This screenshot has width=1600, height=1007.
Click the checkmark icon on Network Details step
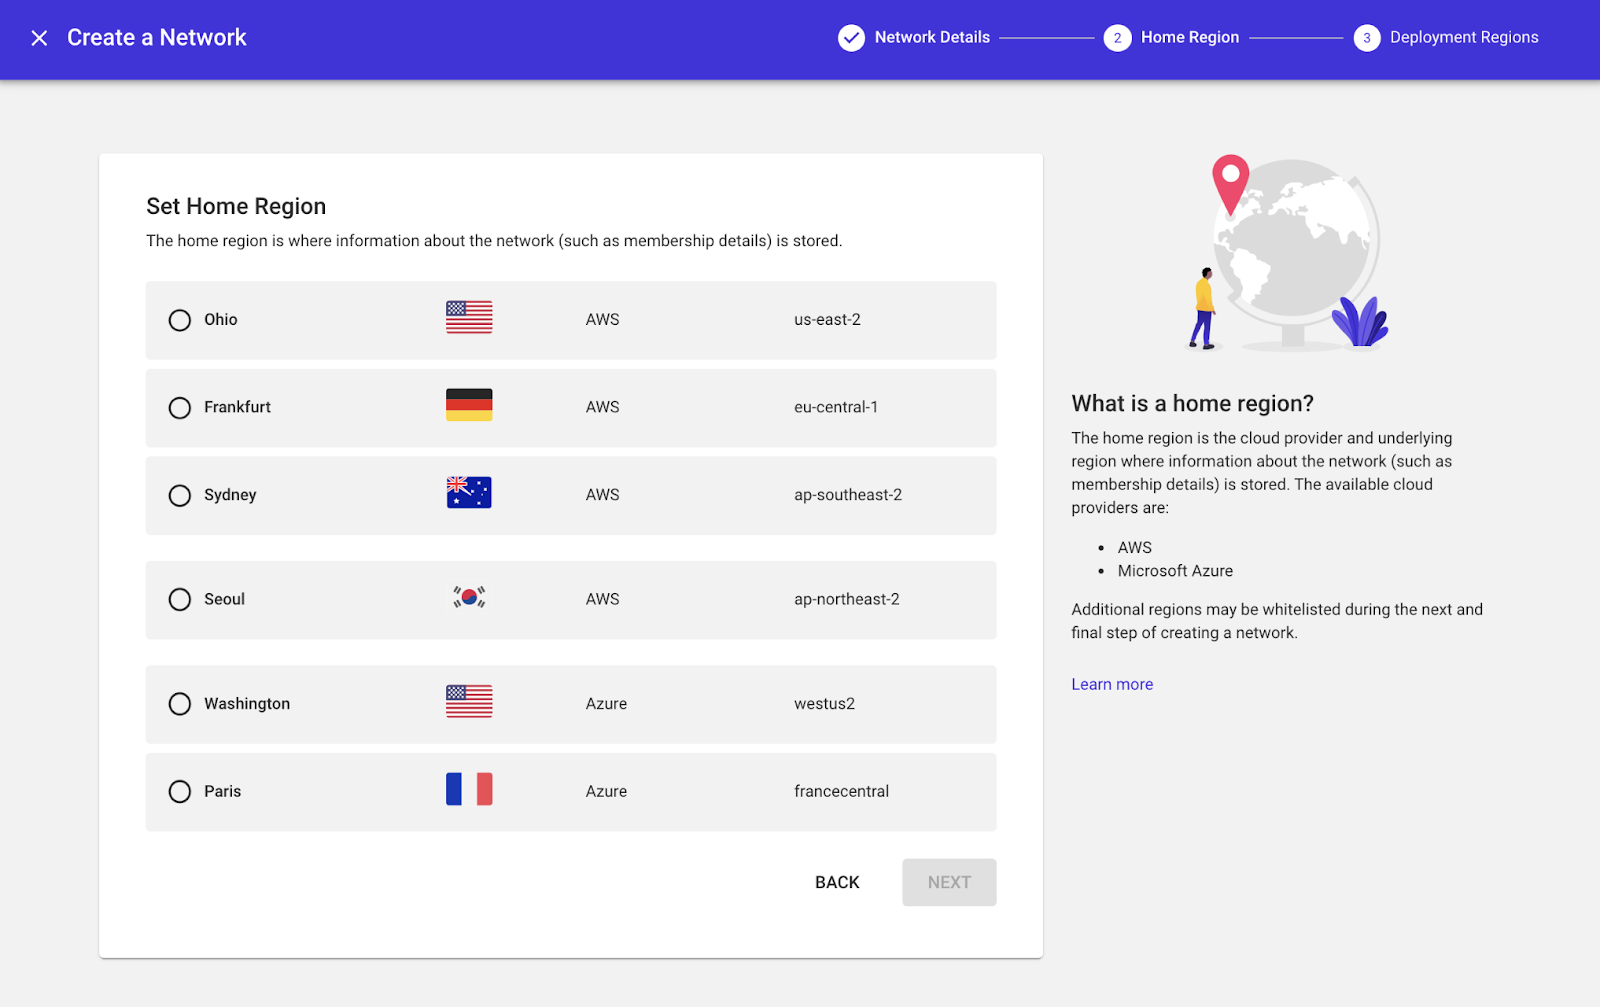[x=851, y=38]
